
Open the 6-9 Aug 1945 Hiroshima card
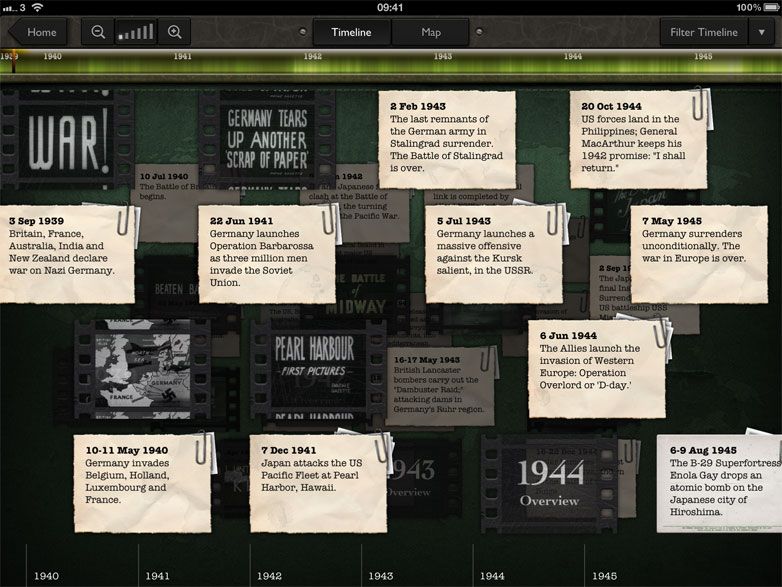(x=720, y=484)
